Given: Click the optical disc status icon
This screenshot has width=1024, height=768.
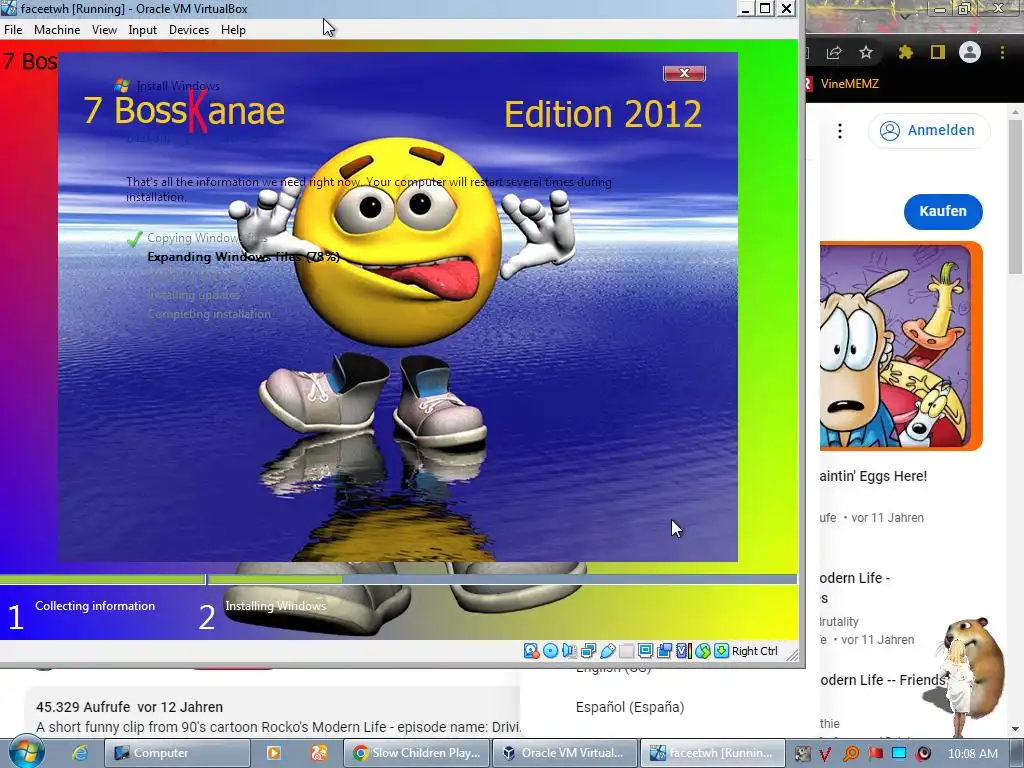Looking at the screenshot, I should (551, 651).
